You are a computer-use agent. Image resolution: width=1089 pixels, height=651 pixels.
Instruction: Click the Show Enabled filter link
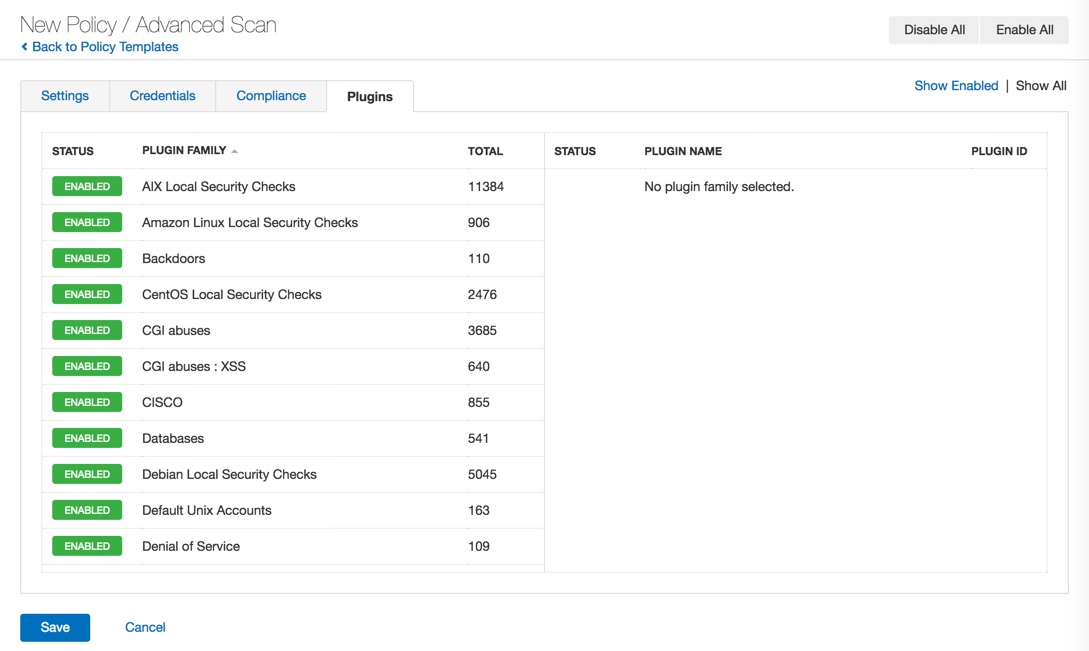click(x=955, y=86)
